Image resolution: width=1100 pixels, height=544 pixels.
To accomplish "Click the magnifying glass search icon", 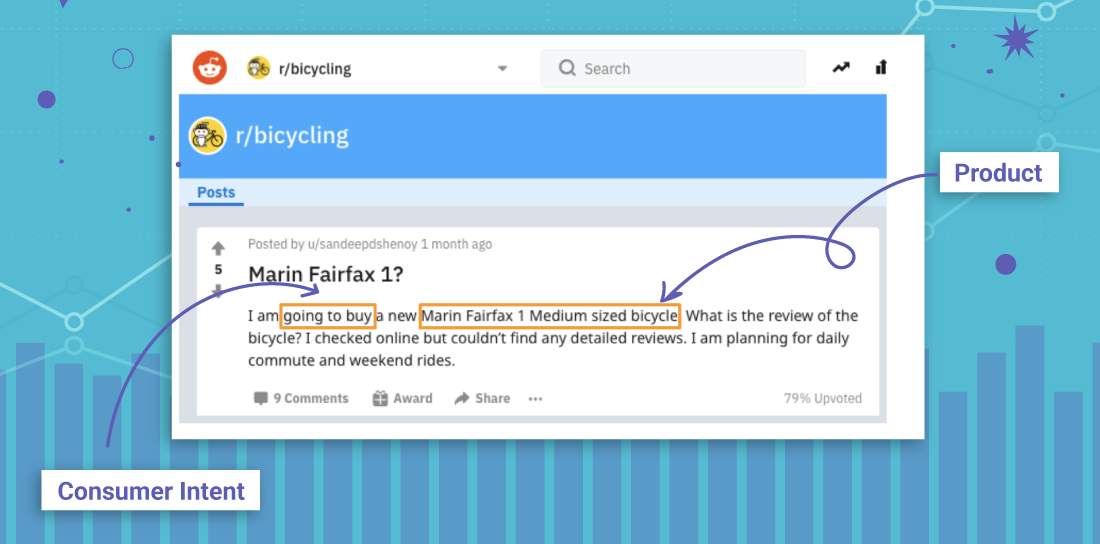I will [567, 68].
